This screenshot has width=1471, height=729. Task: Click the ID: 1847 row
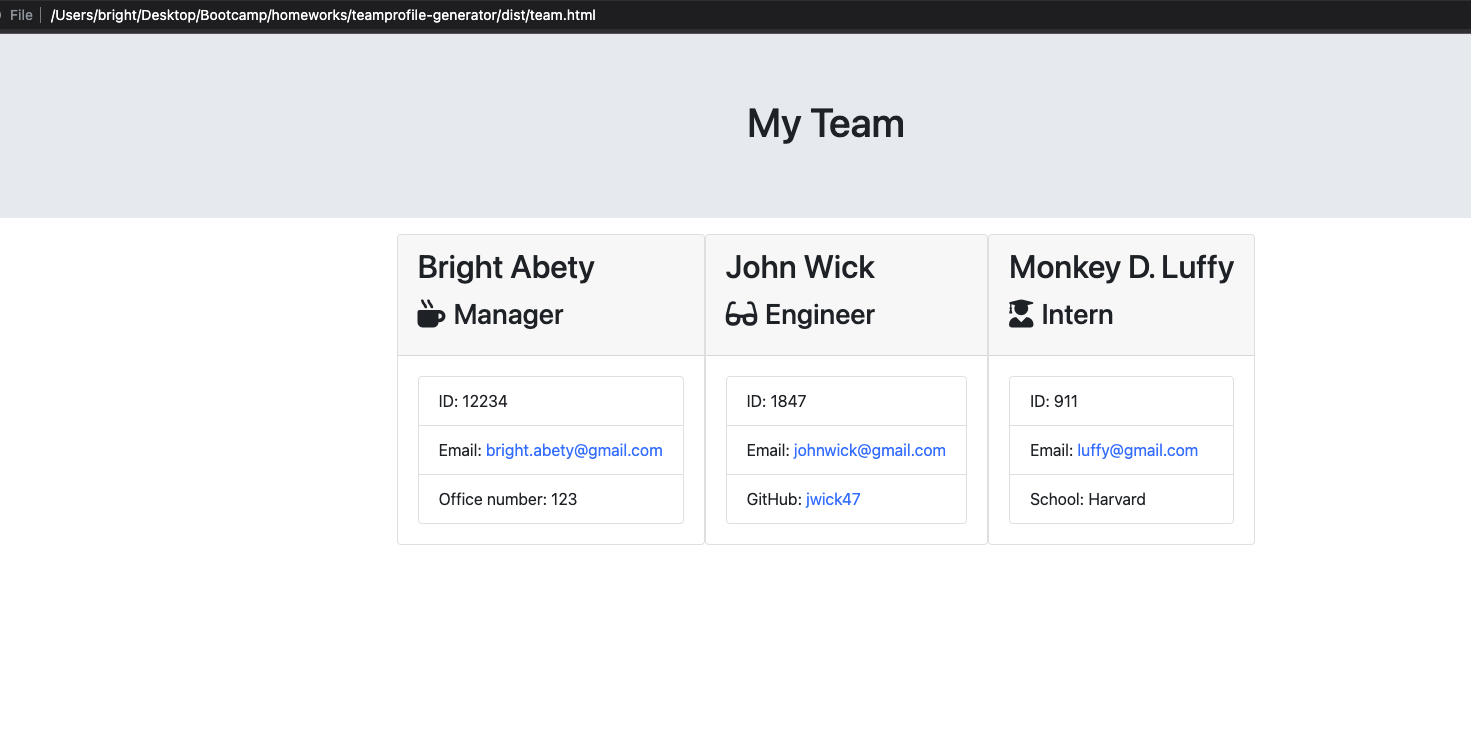[x=846, y=401]
